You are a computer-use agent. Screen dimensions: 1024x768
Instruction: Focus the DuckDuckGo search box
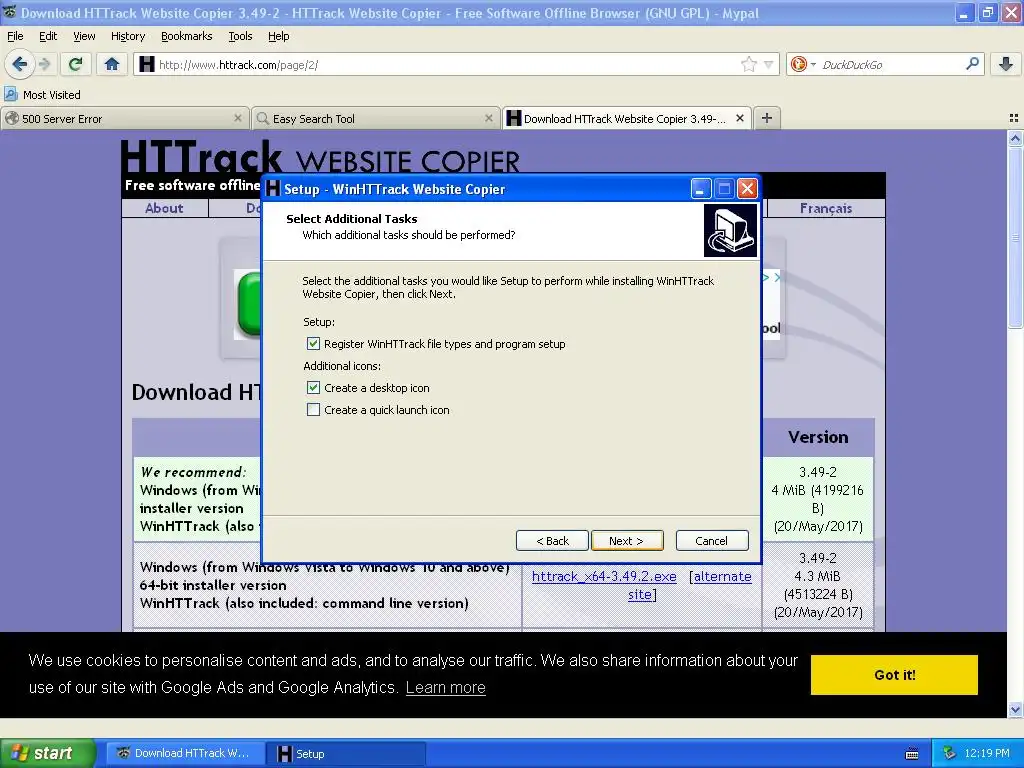click(890, 64)
